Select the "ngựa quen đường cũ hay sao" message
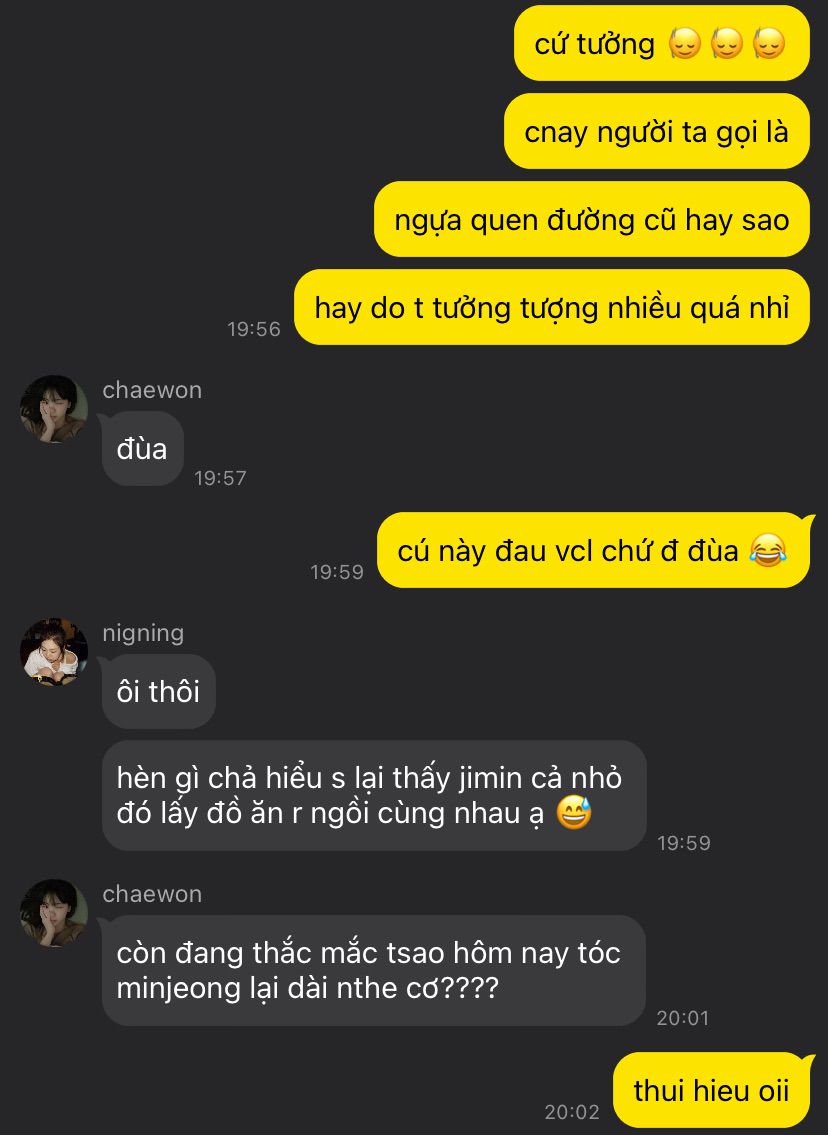The width and height of the screenshot is (828, 1135). click(592, 219)
